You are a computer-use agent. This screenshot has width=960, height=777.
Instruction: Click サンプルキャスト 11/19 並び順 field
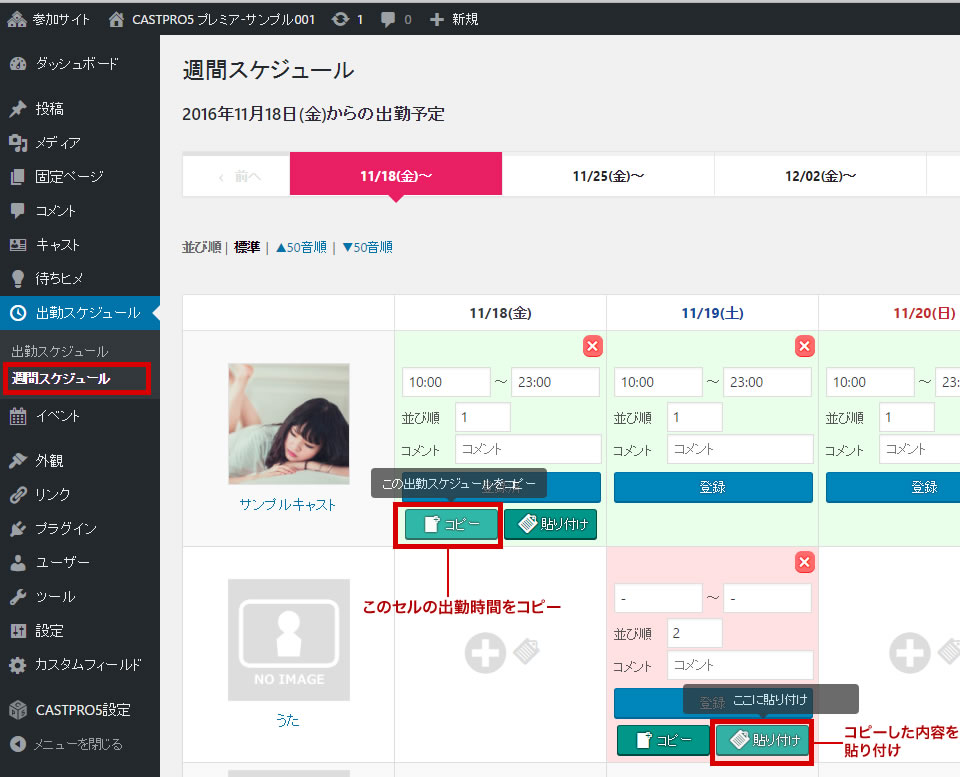pyautogui.click(x=695, y=418)
